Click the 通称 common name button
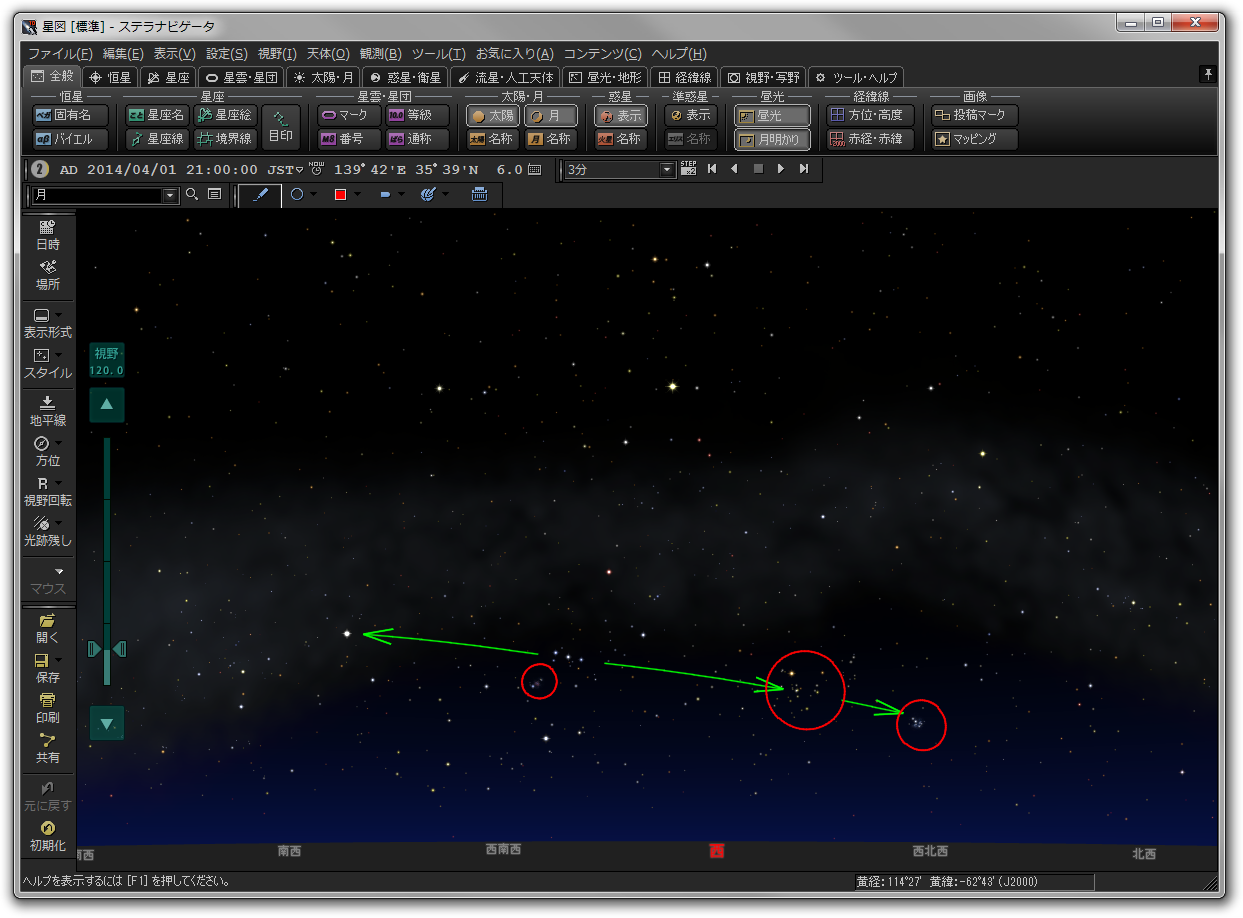The height and width of the screenshot is (918, 1243). pyautogui.click(x=417, y=139)
